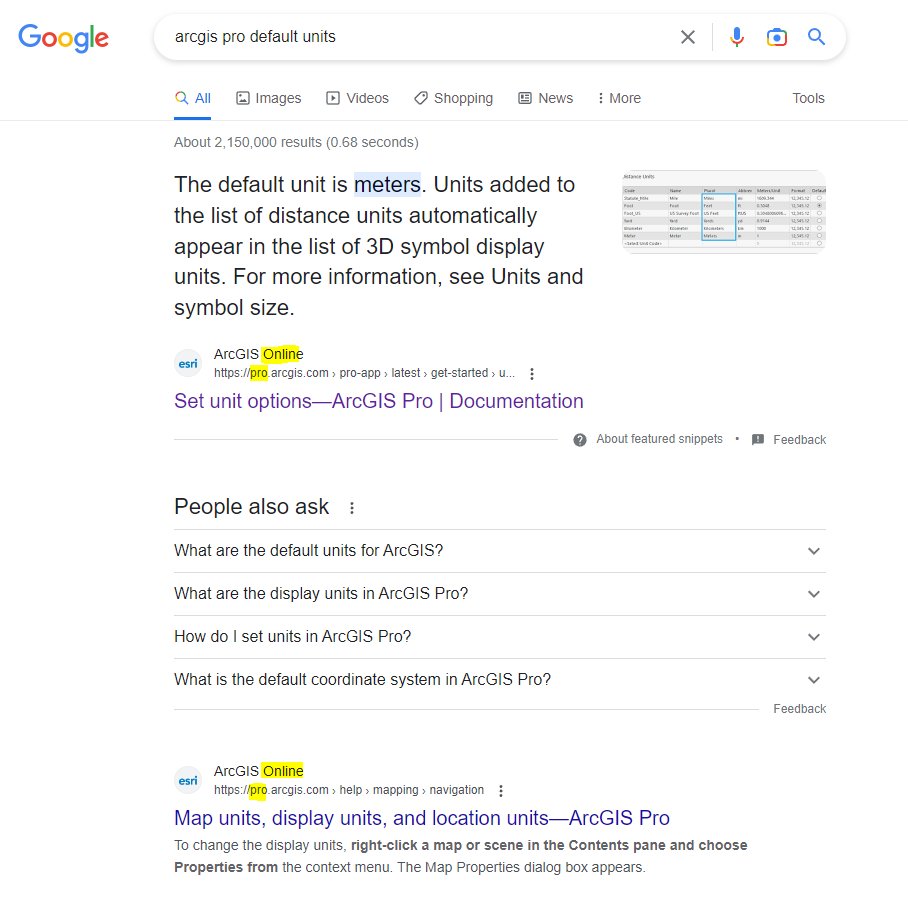The image size is (908, 905).
Task: Clear the search box using the X icon
Action: point(688,36)
